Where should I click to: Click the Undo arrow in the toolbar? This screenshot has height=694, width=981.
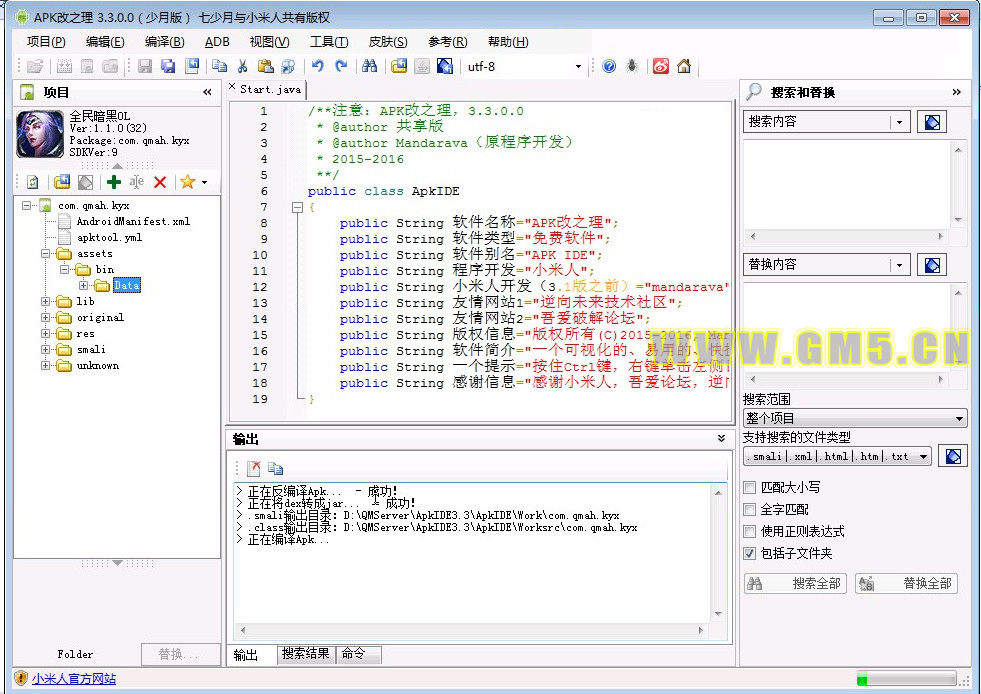click(318, 67)
